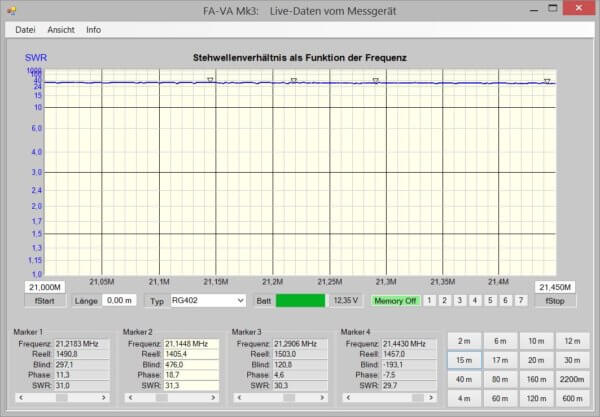This screenshot has width=600, height=417.
Task: Select memory slot 2
Action: (445, 301)
